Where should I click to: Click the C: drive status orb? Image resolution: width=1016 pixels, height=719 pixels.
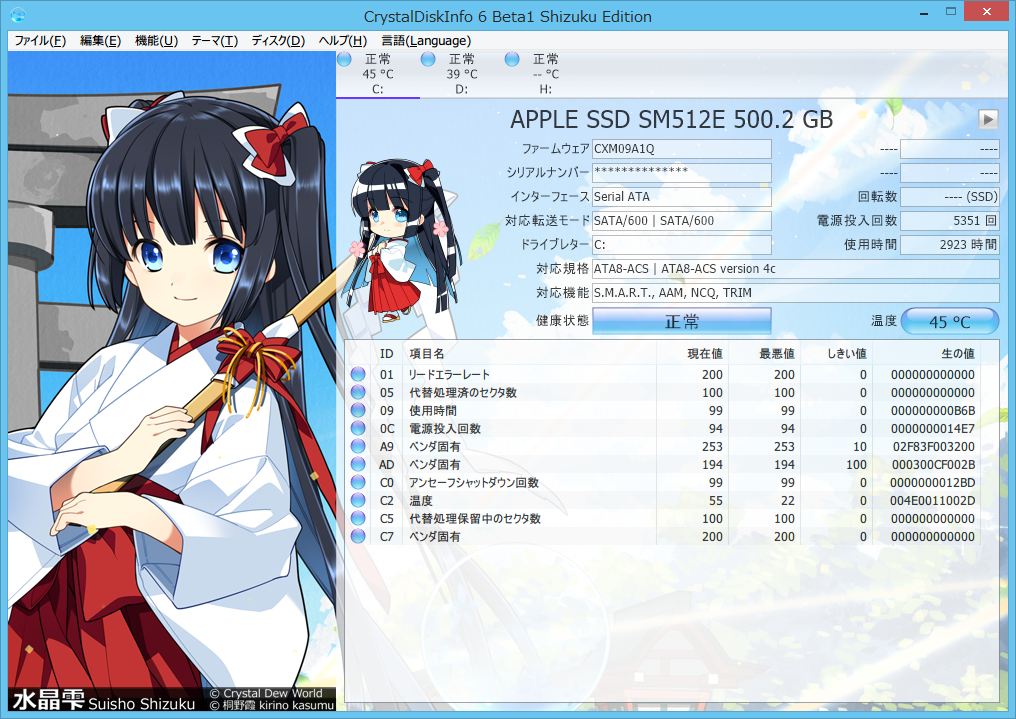tap(345, 60)
